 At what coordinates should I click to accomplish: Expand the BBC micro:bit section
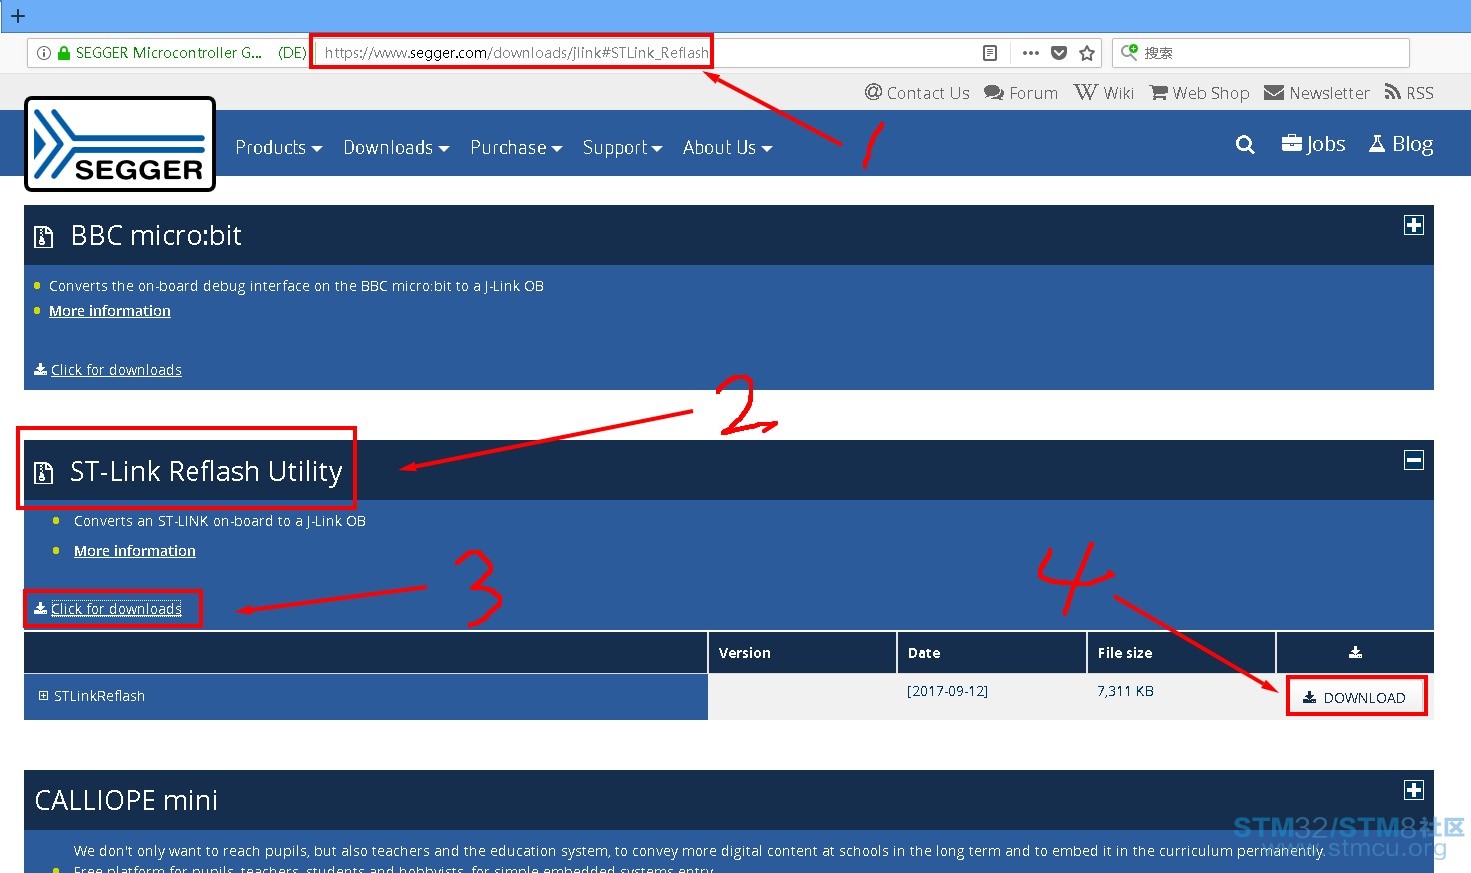tap(1414, 225)
